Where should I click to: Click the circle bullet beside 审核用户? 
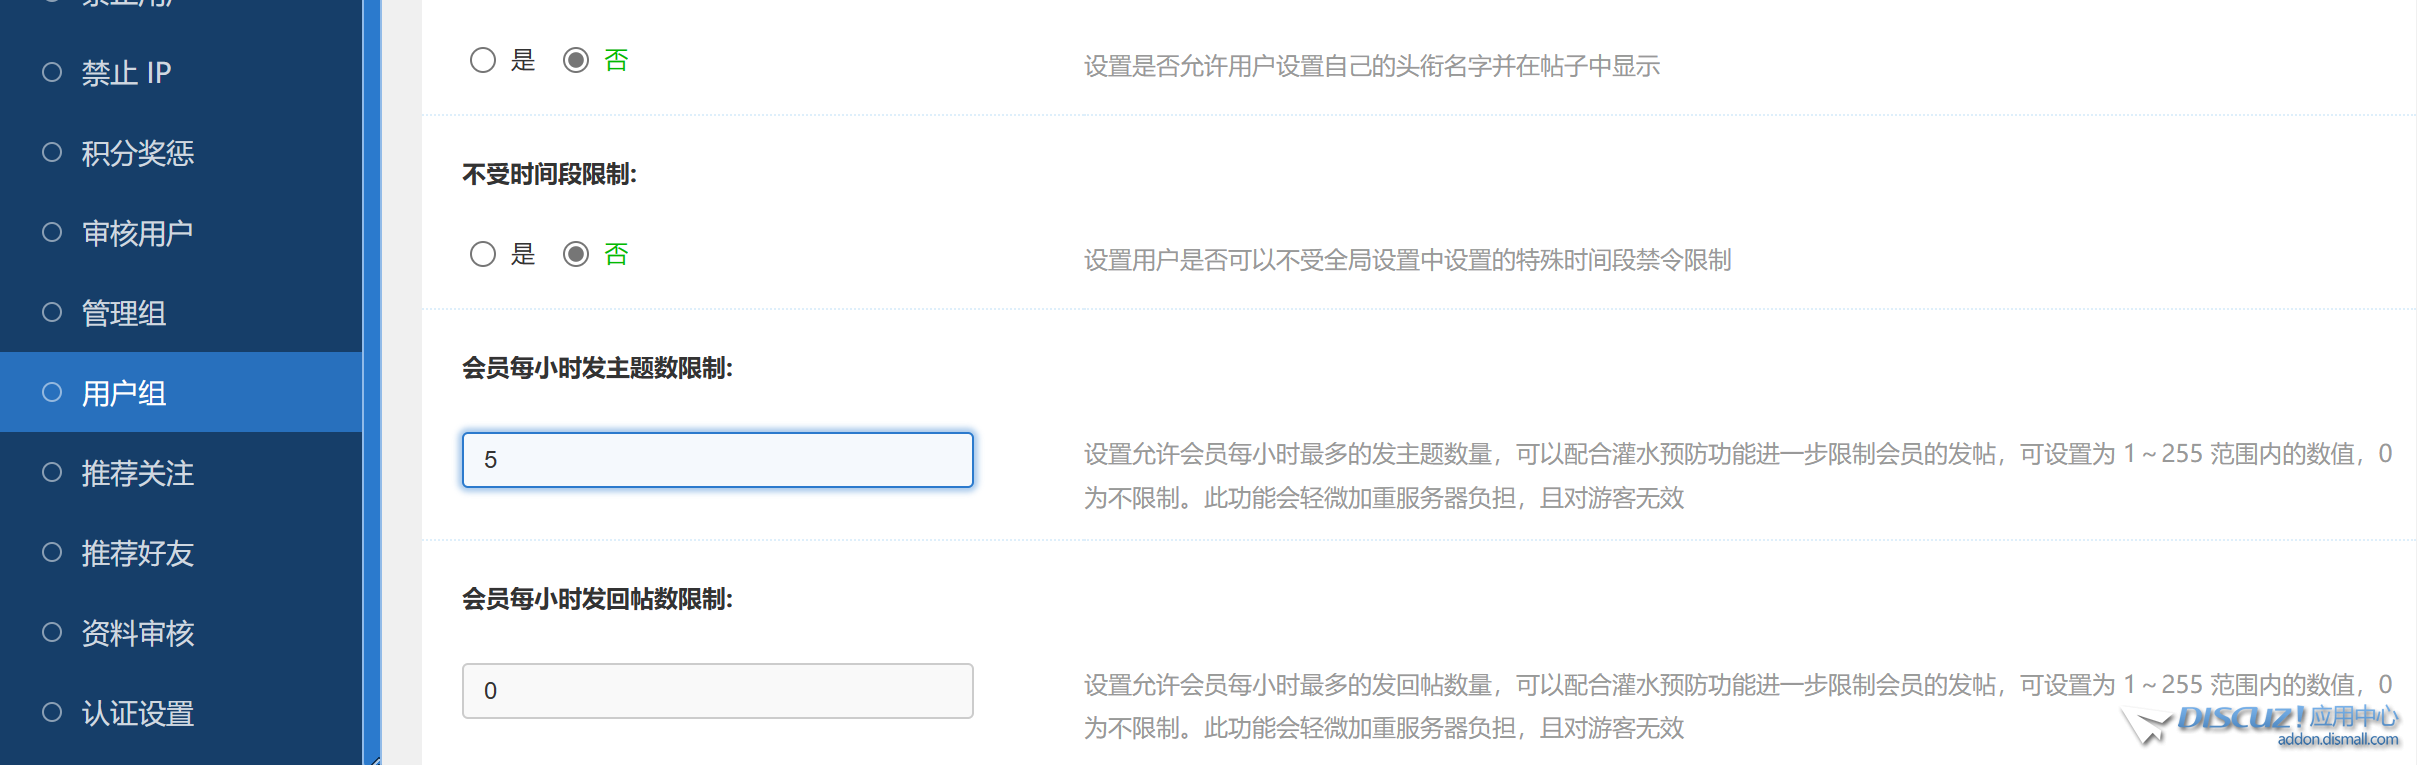pyautogui.click(x=52, y=232)
